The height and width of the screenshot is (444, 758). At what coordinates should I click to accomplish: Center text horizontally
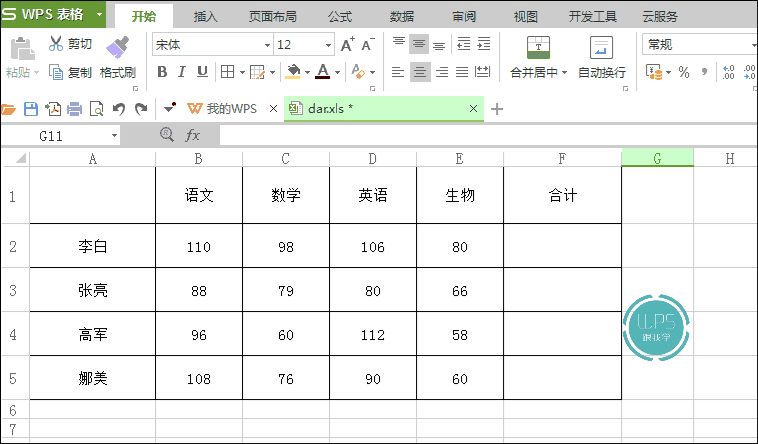tap(420, 73)
